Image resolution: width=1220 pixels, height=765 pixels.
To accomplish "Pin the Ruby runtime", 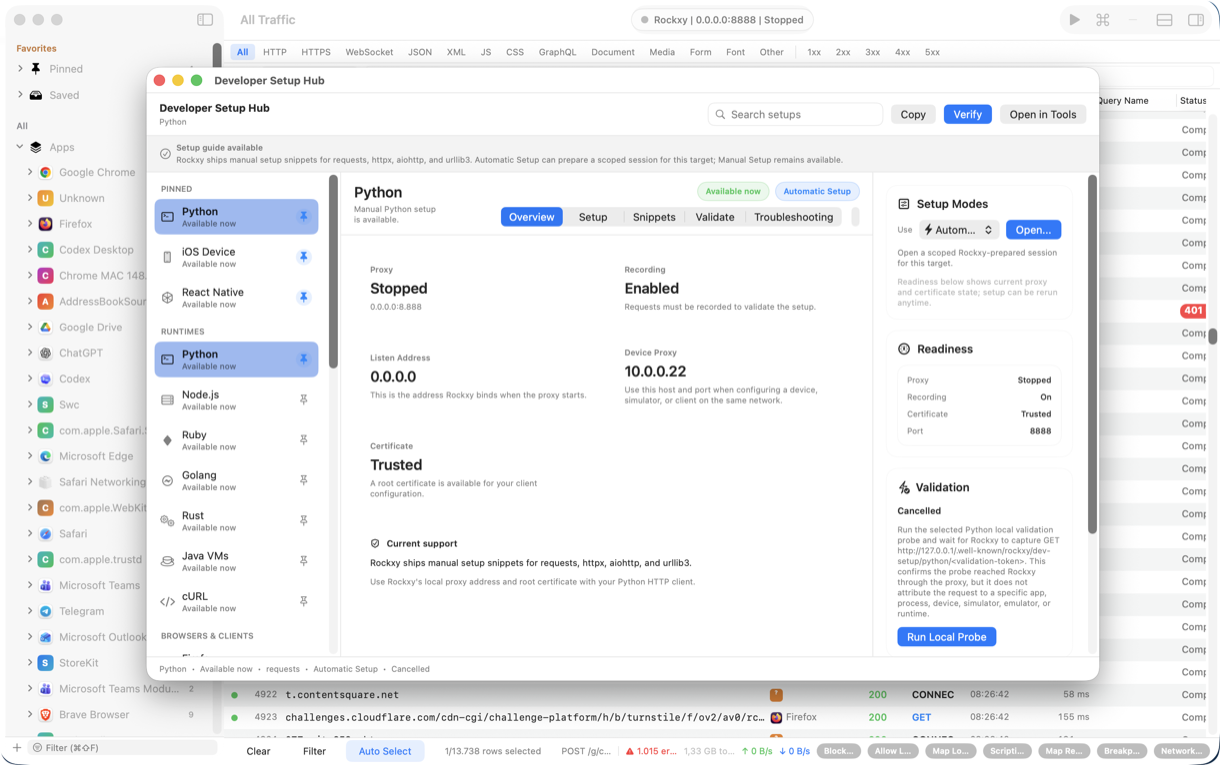I will [303, 440].
